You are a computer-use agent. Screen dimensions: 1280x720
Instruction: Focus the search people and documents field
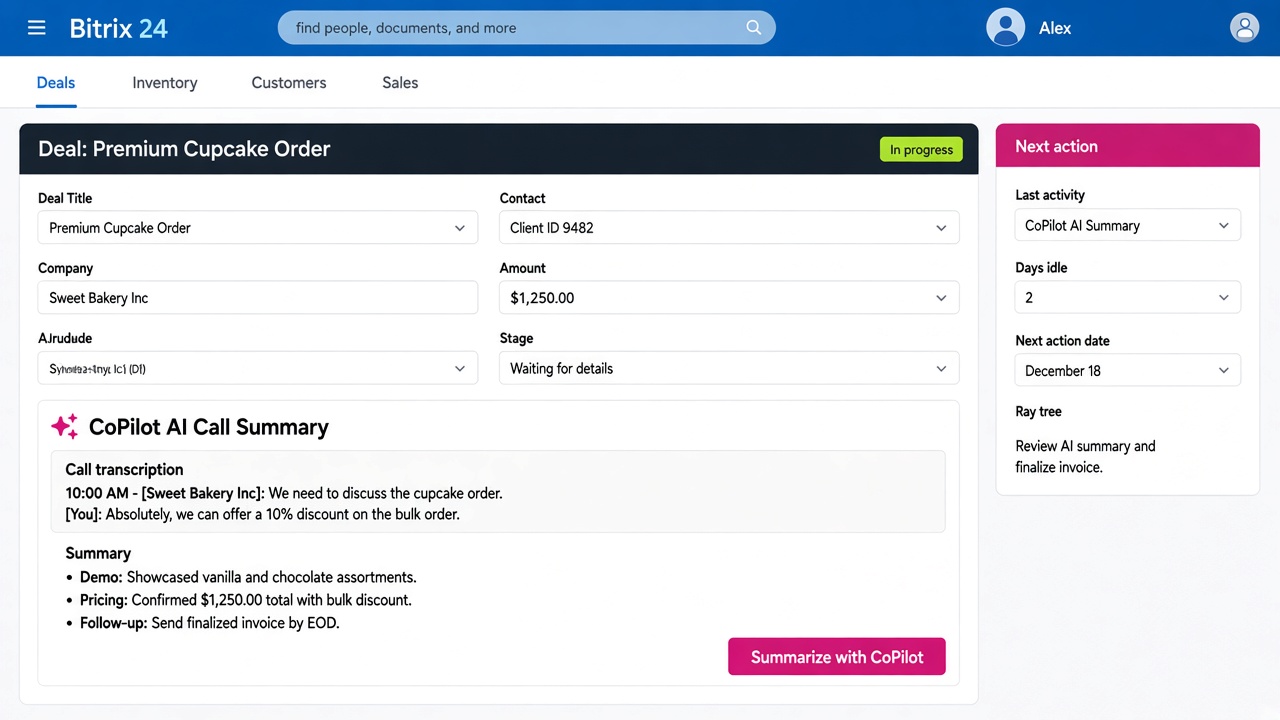coord(527,28)
